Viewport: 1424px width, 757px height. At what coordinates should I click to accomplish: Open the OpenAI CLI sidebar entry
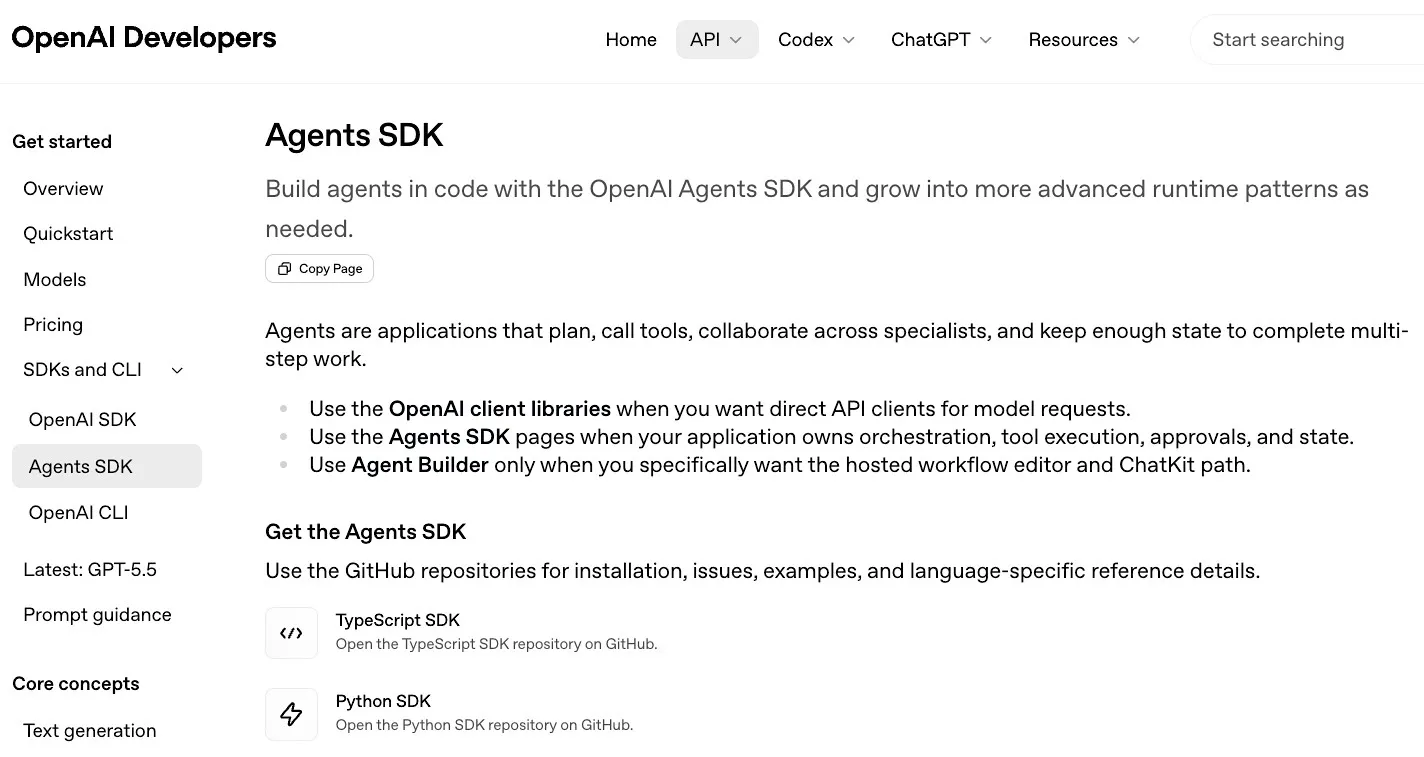[78, 512]
